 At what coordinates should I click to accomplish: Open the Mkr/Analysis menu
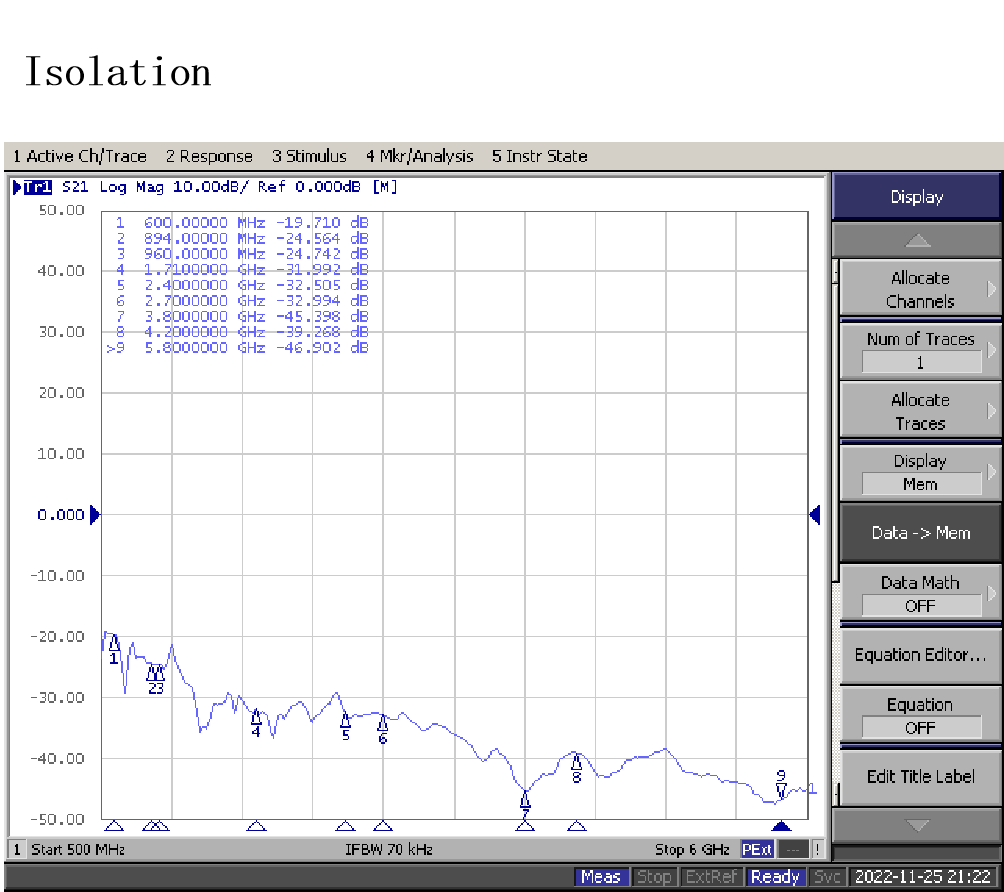[x=419, y=156]
